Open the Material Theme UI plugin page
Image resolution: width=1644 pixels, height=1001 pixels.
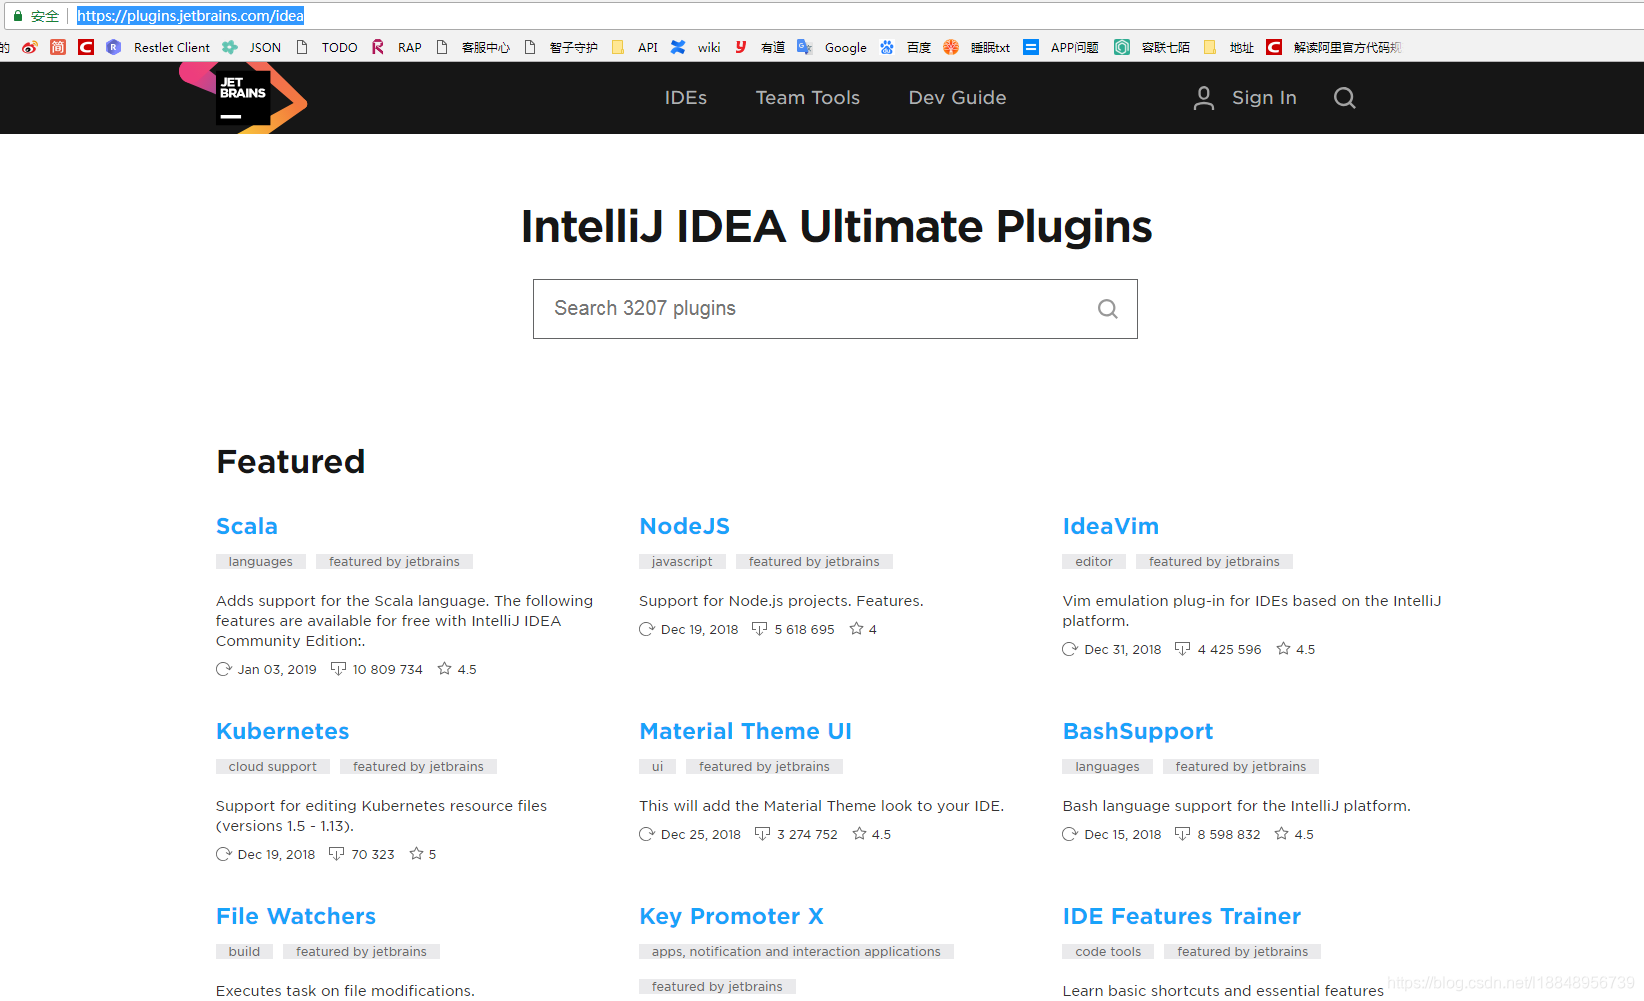click(x=746, y=731)
